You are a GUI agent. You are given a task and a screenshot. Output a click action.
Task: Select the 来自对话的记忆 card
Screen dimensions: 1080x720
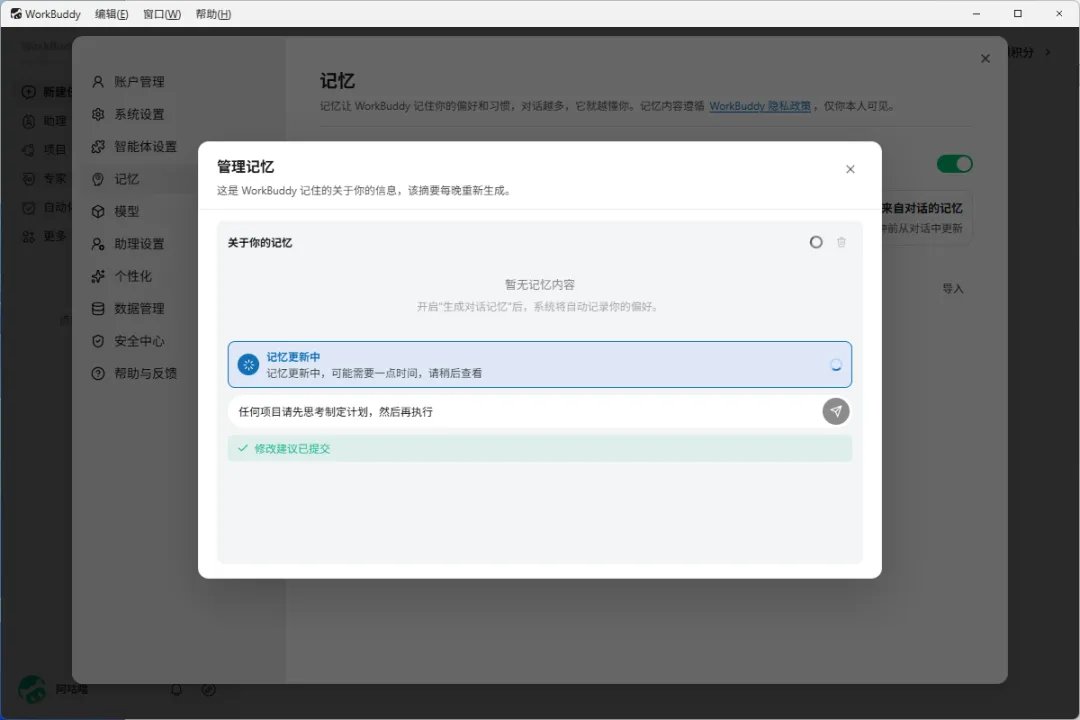point(926,217)
